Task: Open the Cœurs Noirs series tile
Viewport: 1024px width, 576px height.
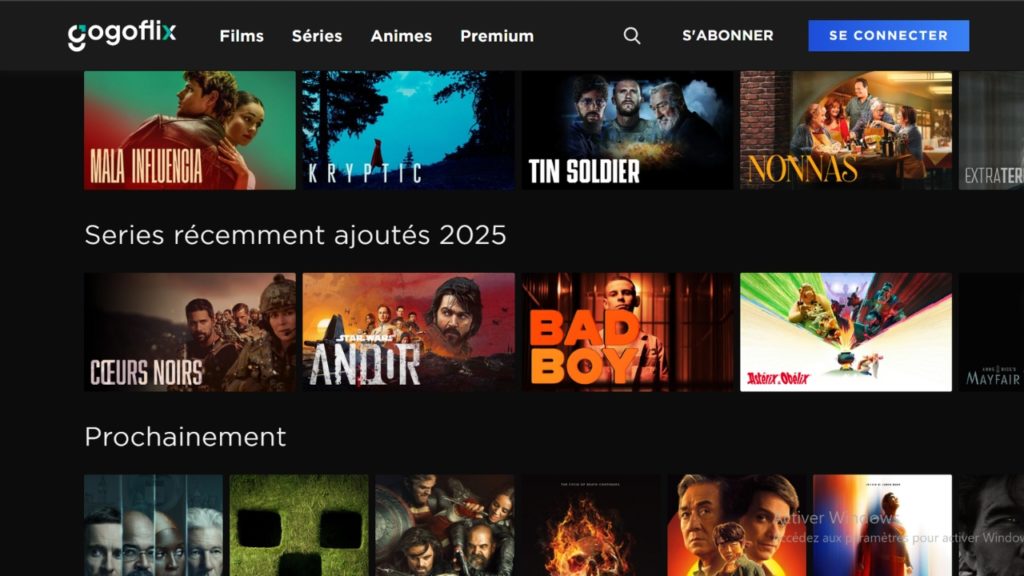Action: [x=190, y=332]
